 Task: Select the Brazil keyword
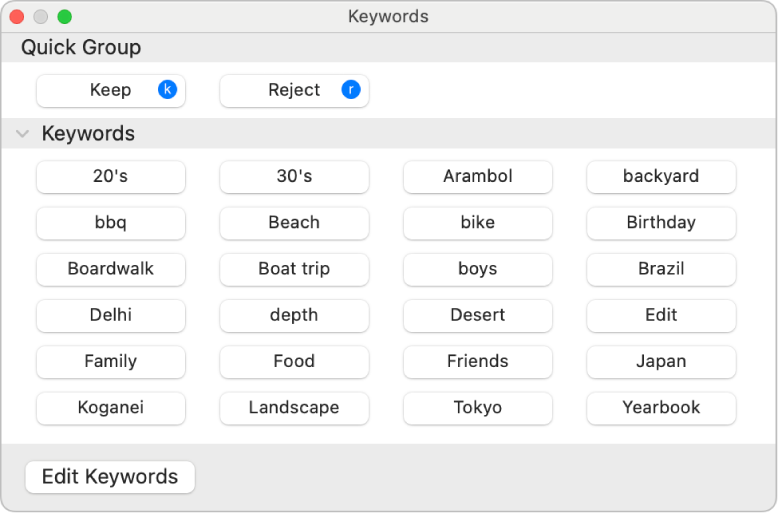[661, 269]
